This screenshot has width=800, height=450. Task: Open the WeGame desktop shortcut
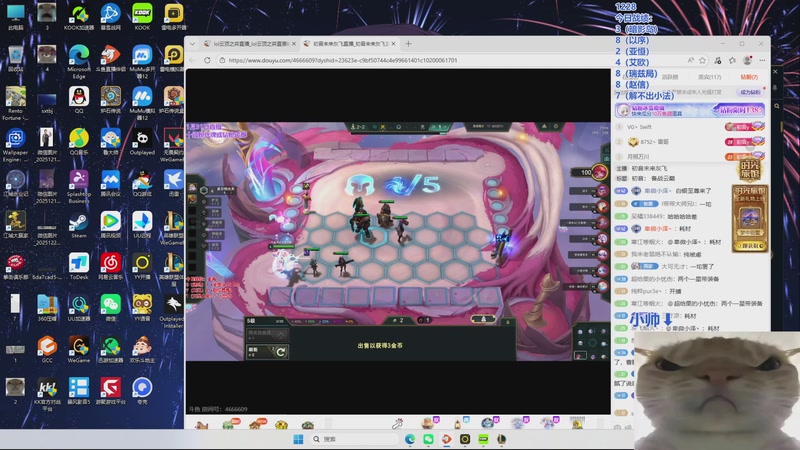(x=79, y=349)
